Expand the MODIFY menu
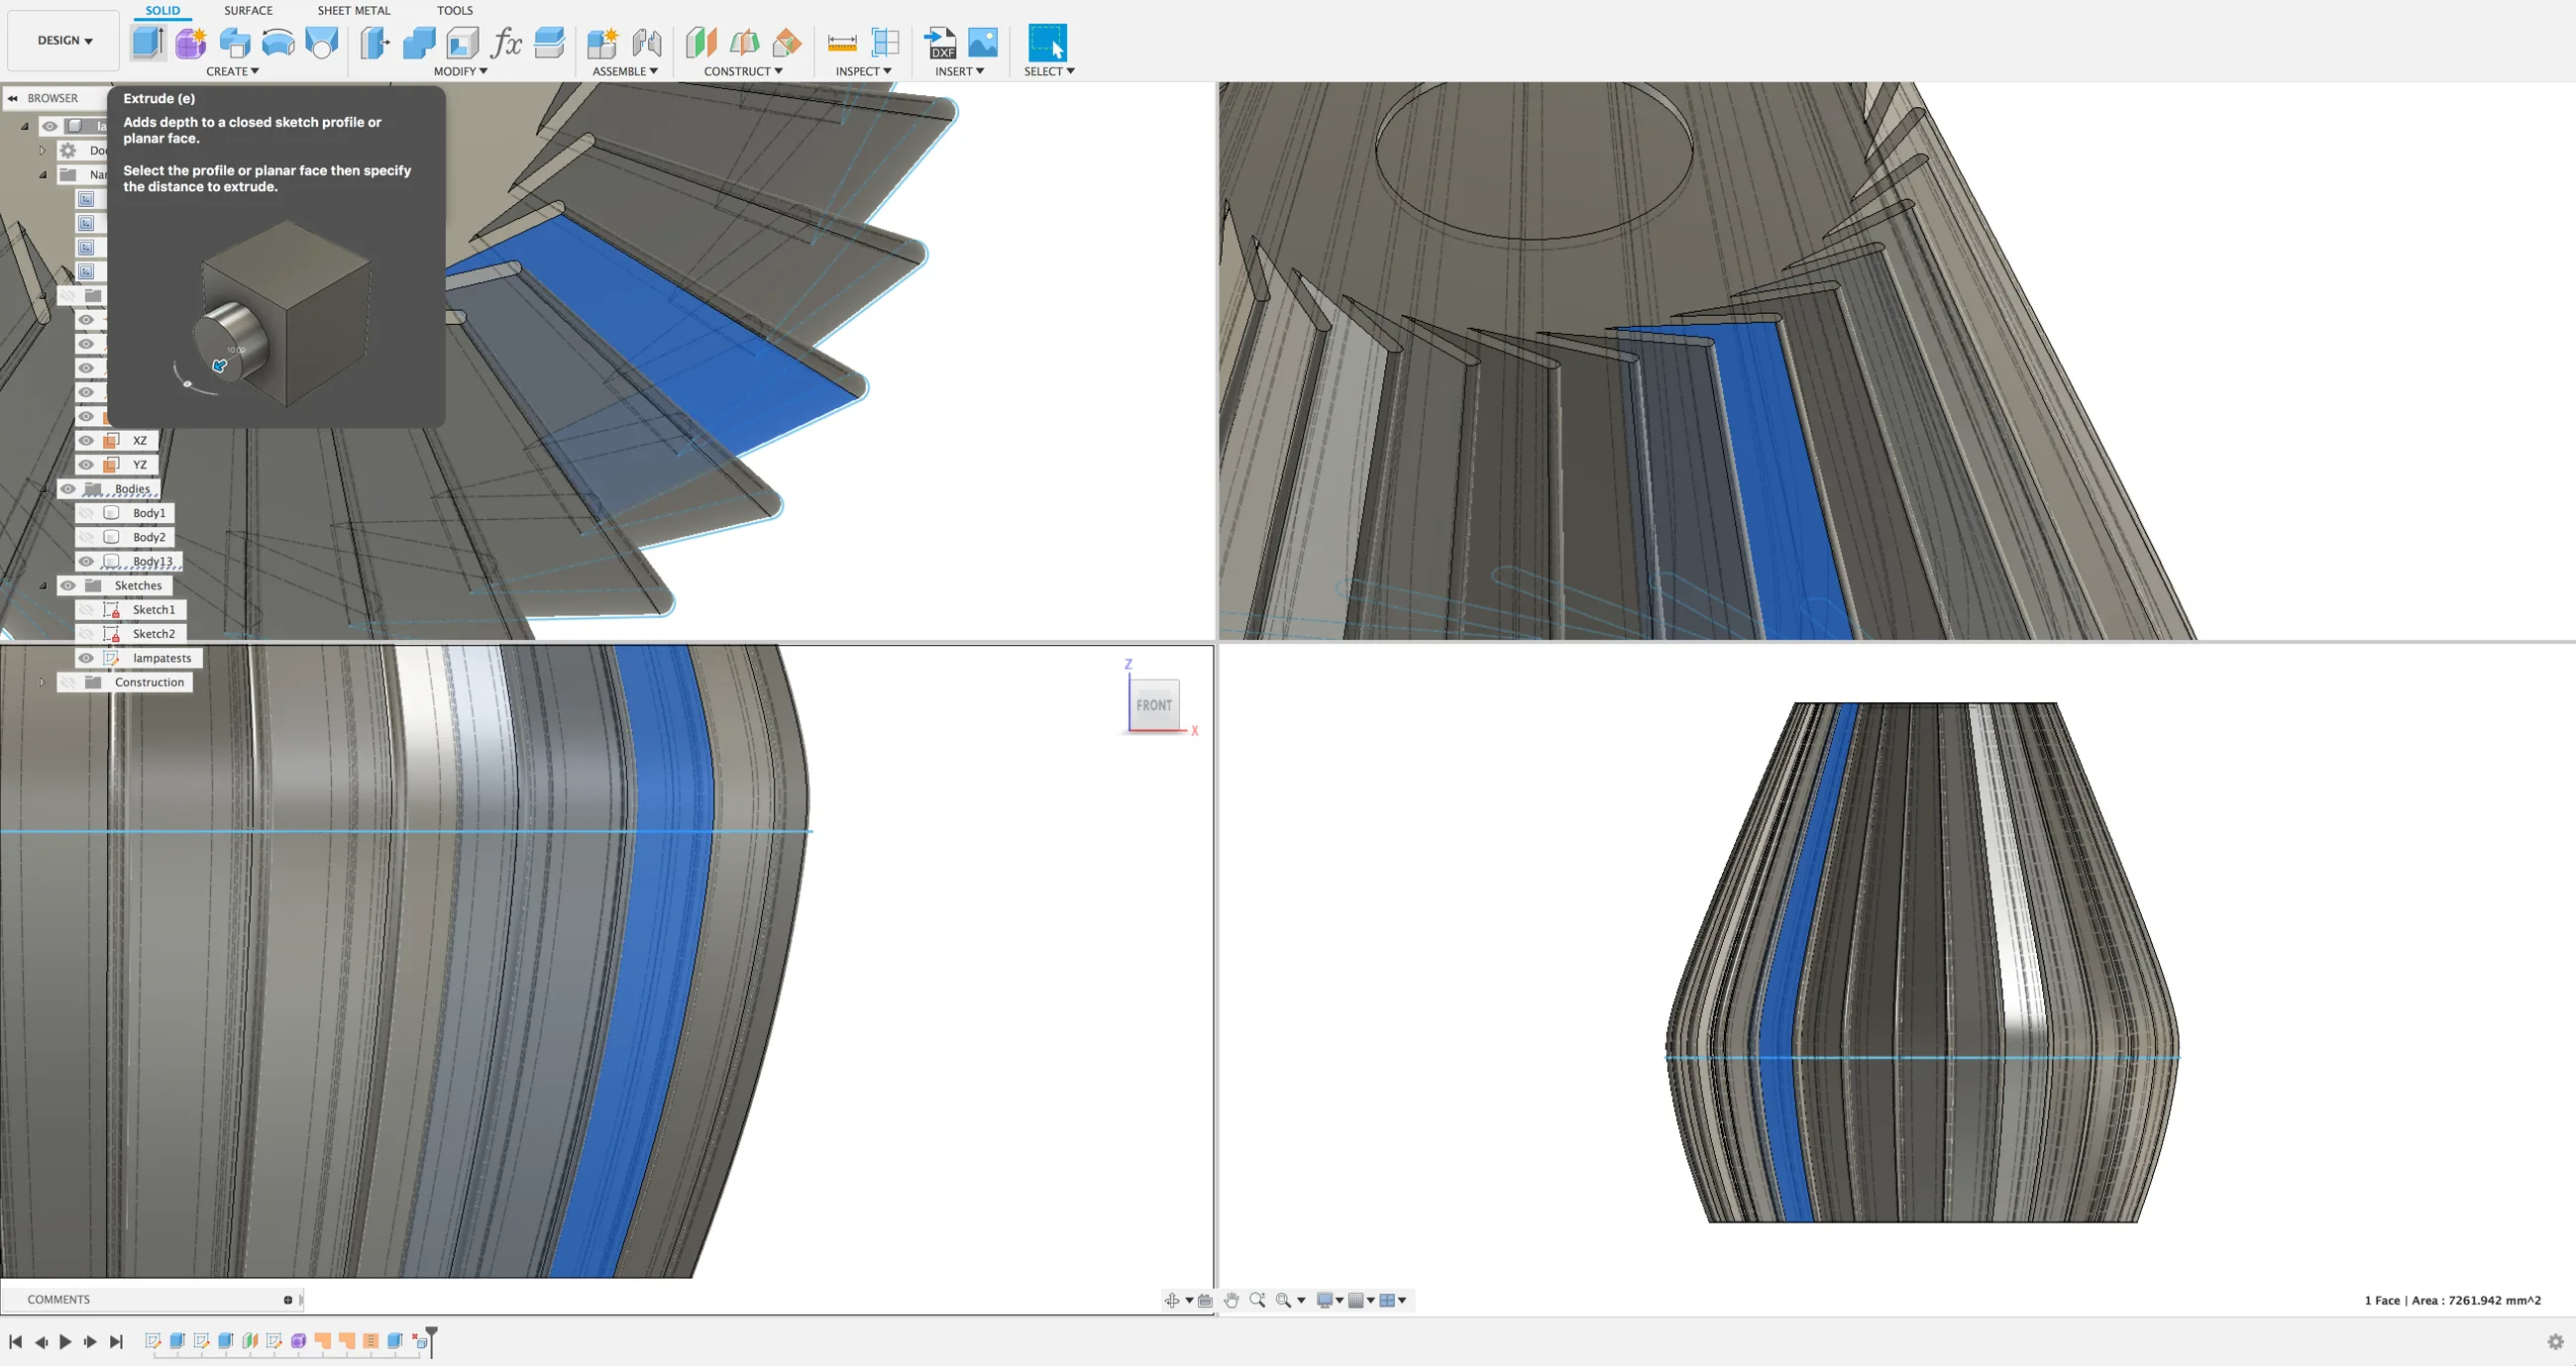The height and width of the screenshot is (1366, 2576). coord(460,71)
